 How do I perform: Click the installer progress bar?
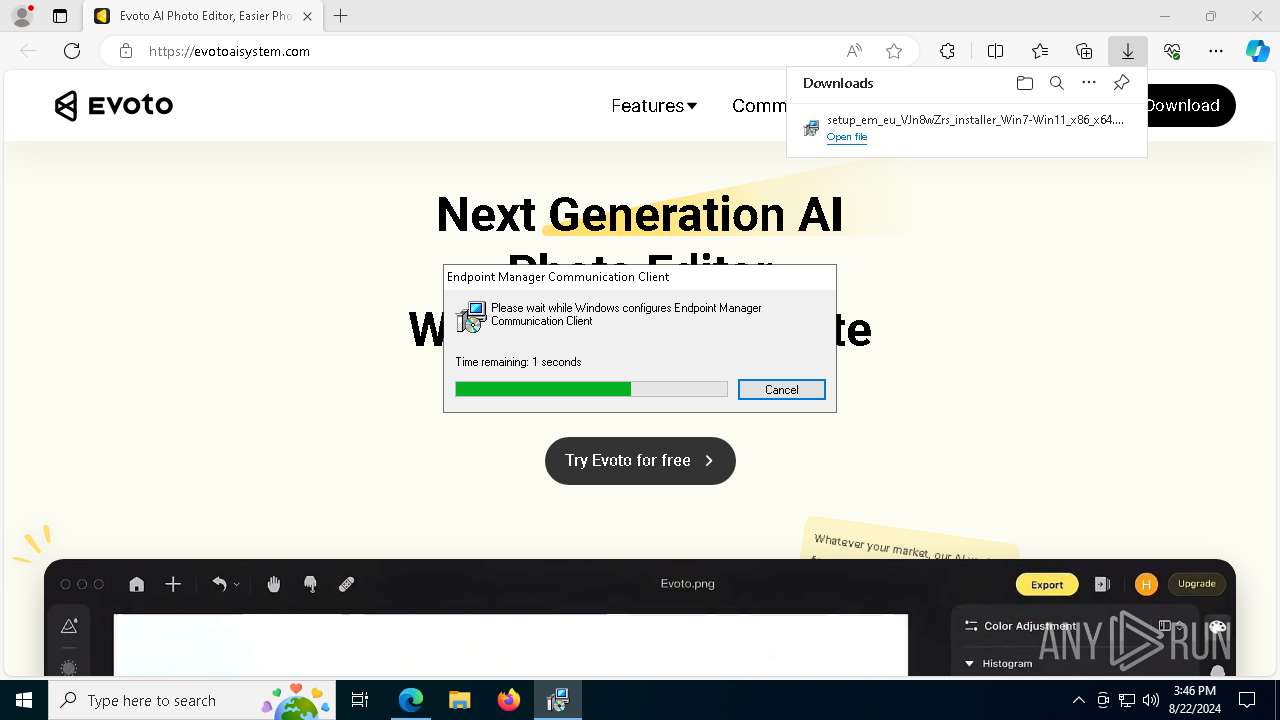click(x=591, y=389)
